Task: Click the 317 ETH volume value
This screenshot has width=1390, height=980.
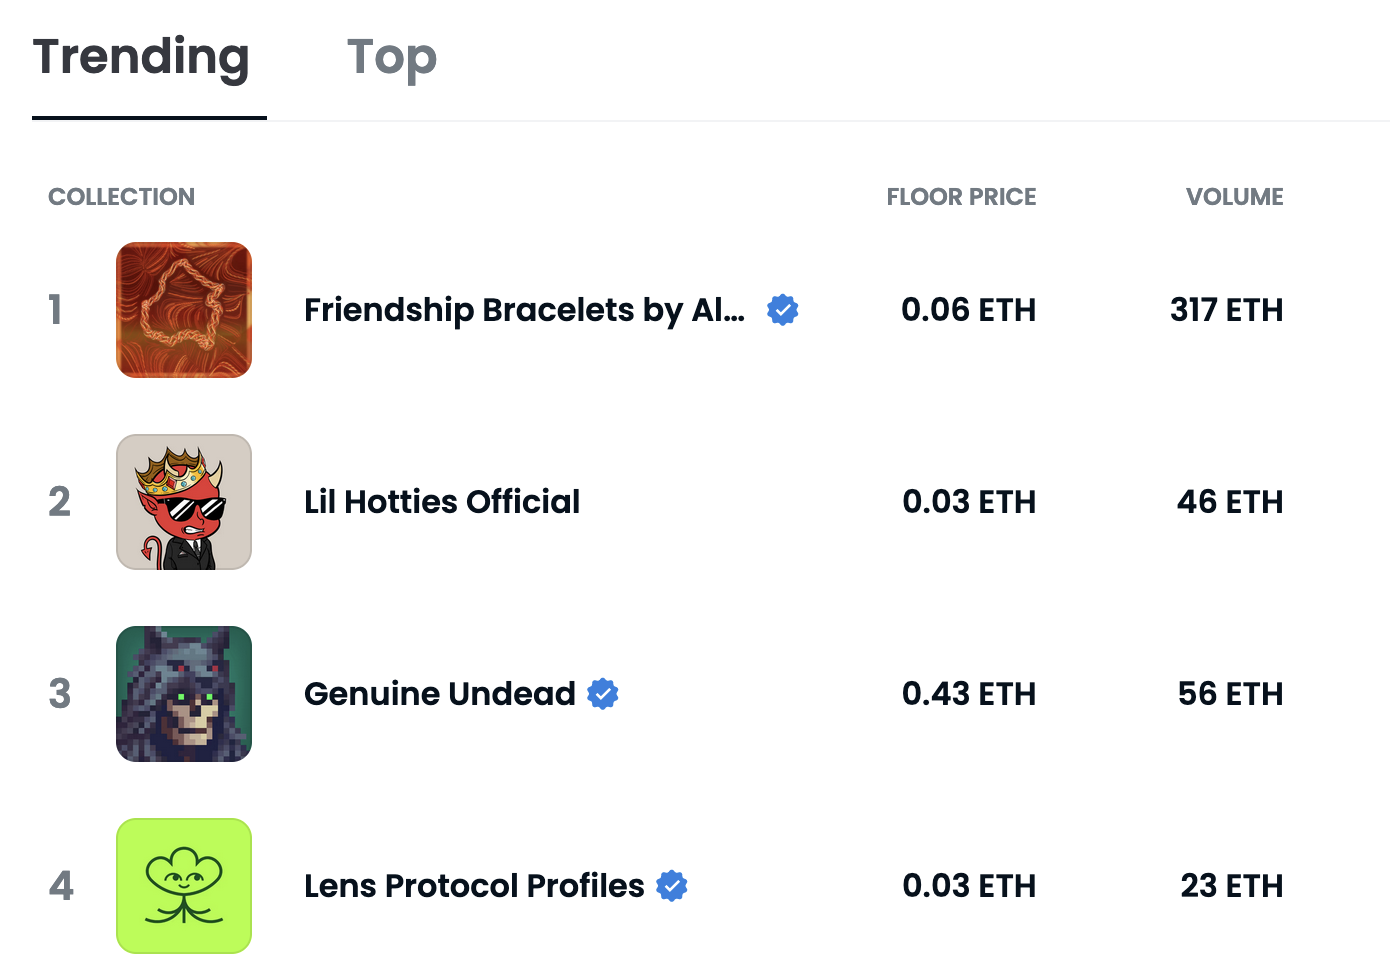Action: [x=1227, y=310]
